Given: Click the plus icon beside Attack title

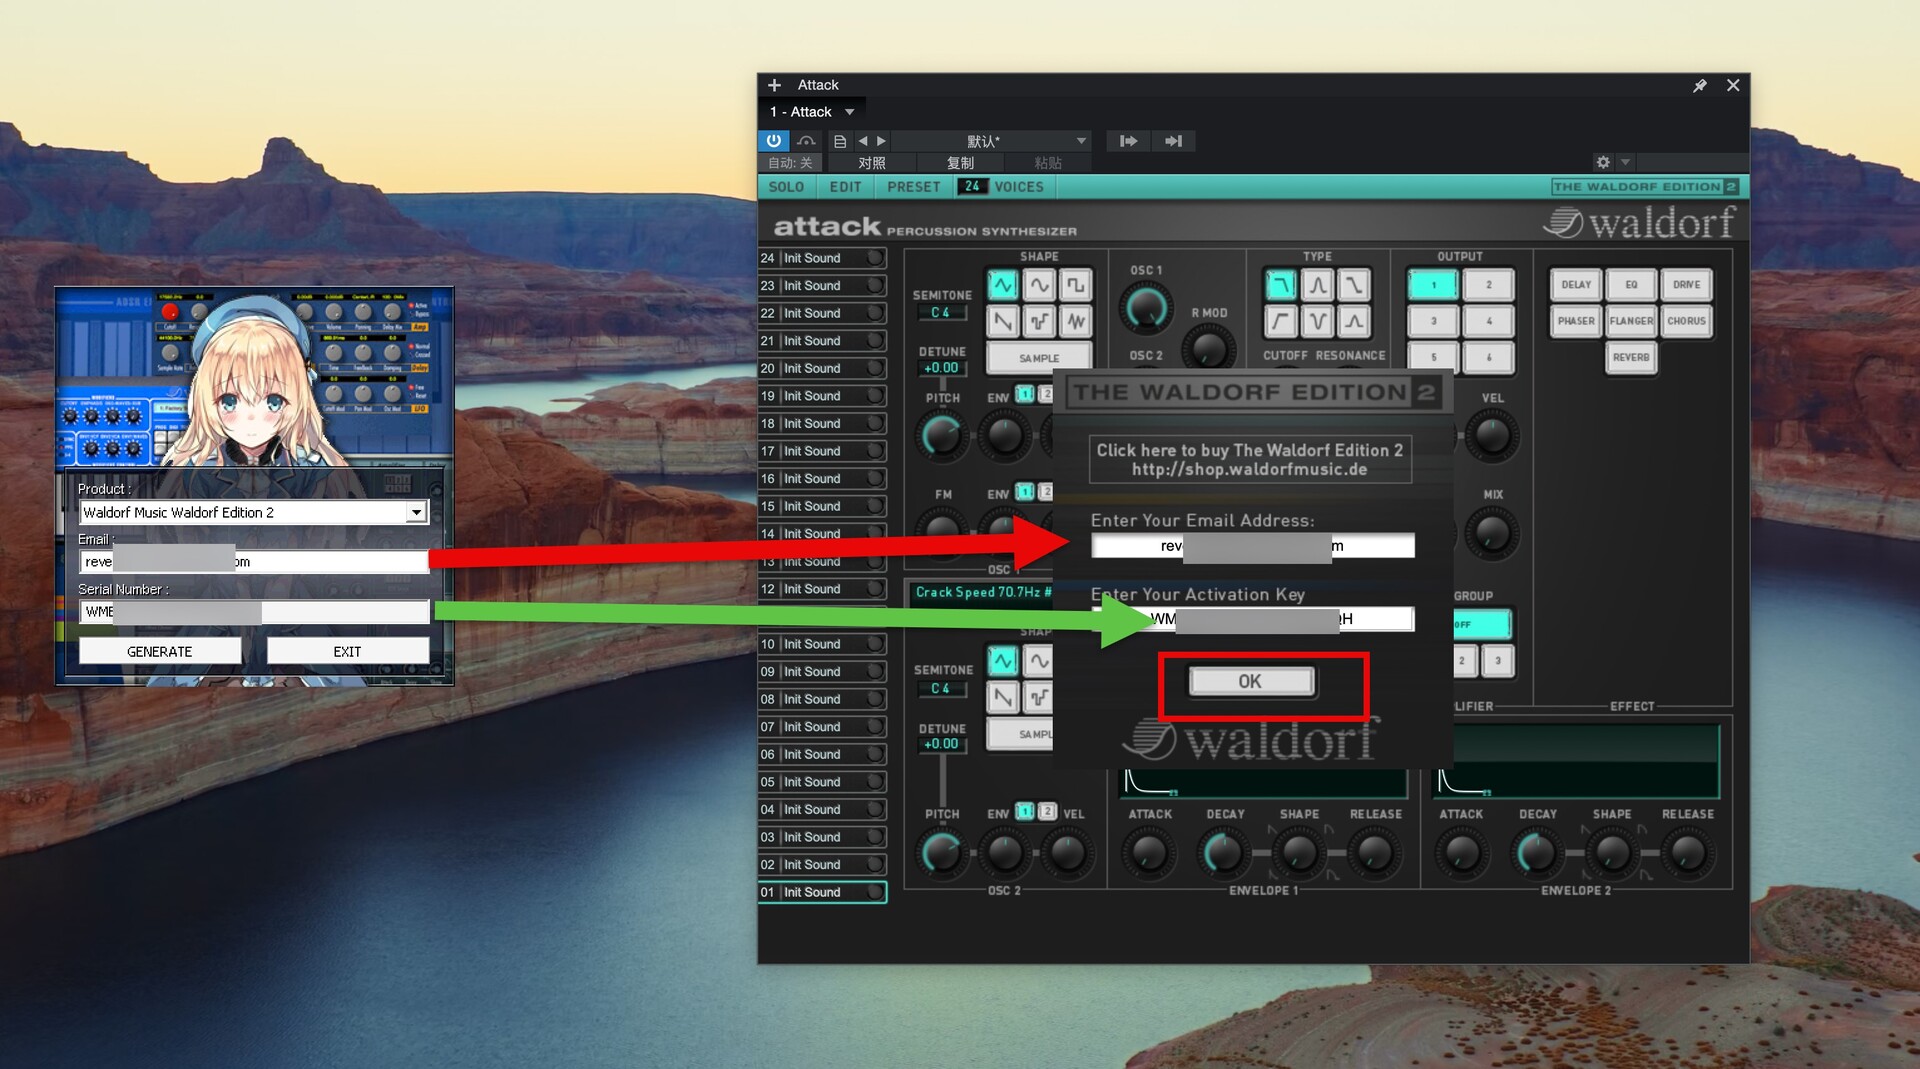Looking at the screenshot, I should point(774,85).
